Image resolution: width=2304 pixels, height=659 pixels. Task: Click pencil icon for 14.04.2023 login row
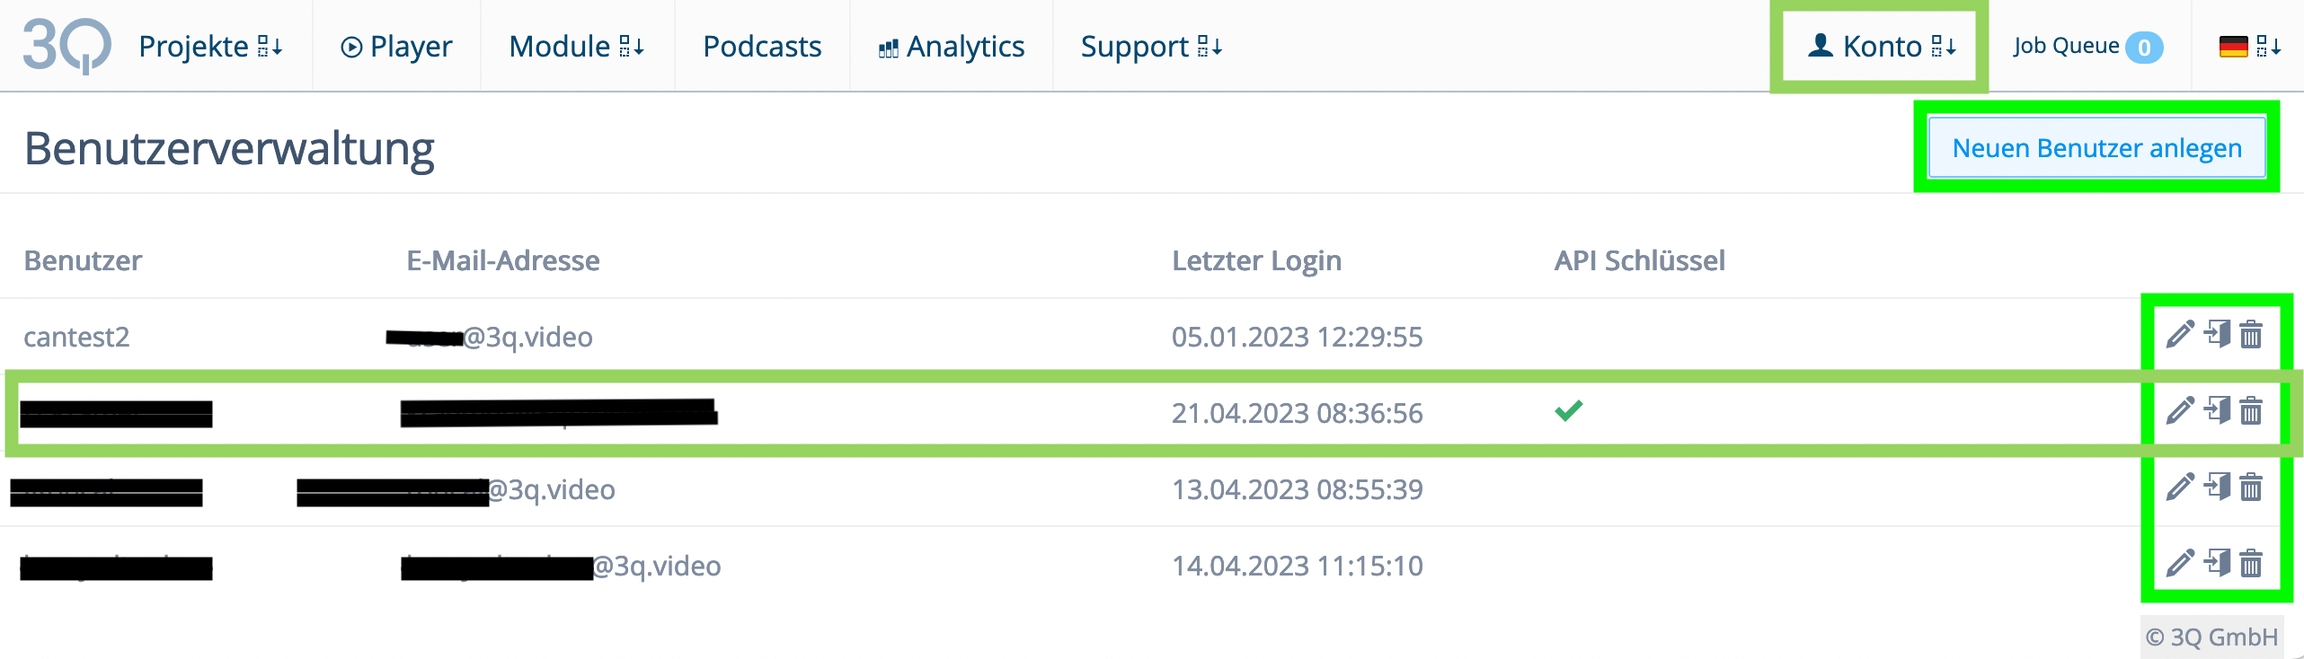(x=2180, y=564)
